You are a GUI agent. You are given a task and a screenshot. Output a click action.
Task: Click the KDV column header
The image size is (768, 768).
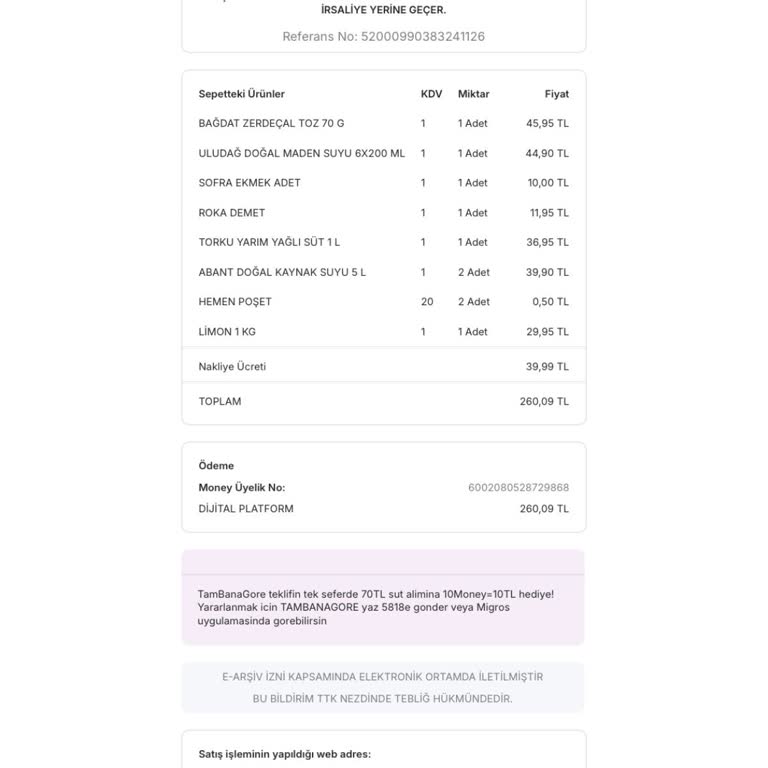tap(432, 94)
